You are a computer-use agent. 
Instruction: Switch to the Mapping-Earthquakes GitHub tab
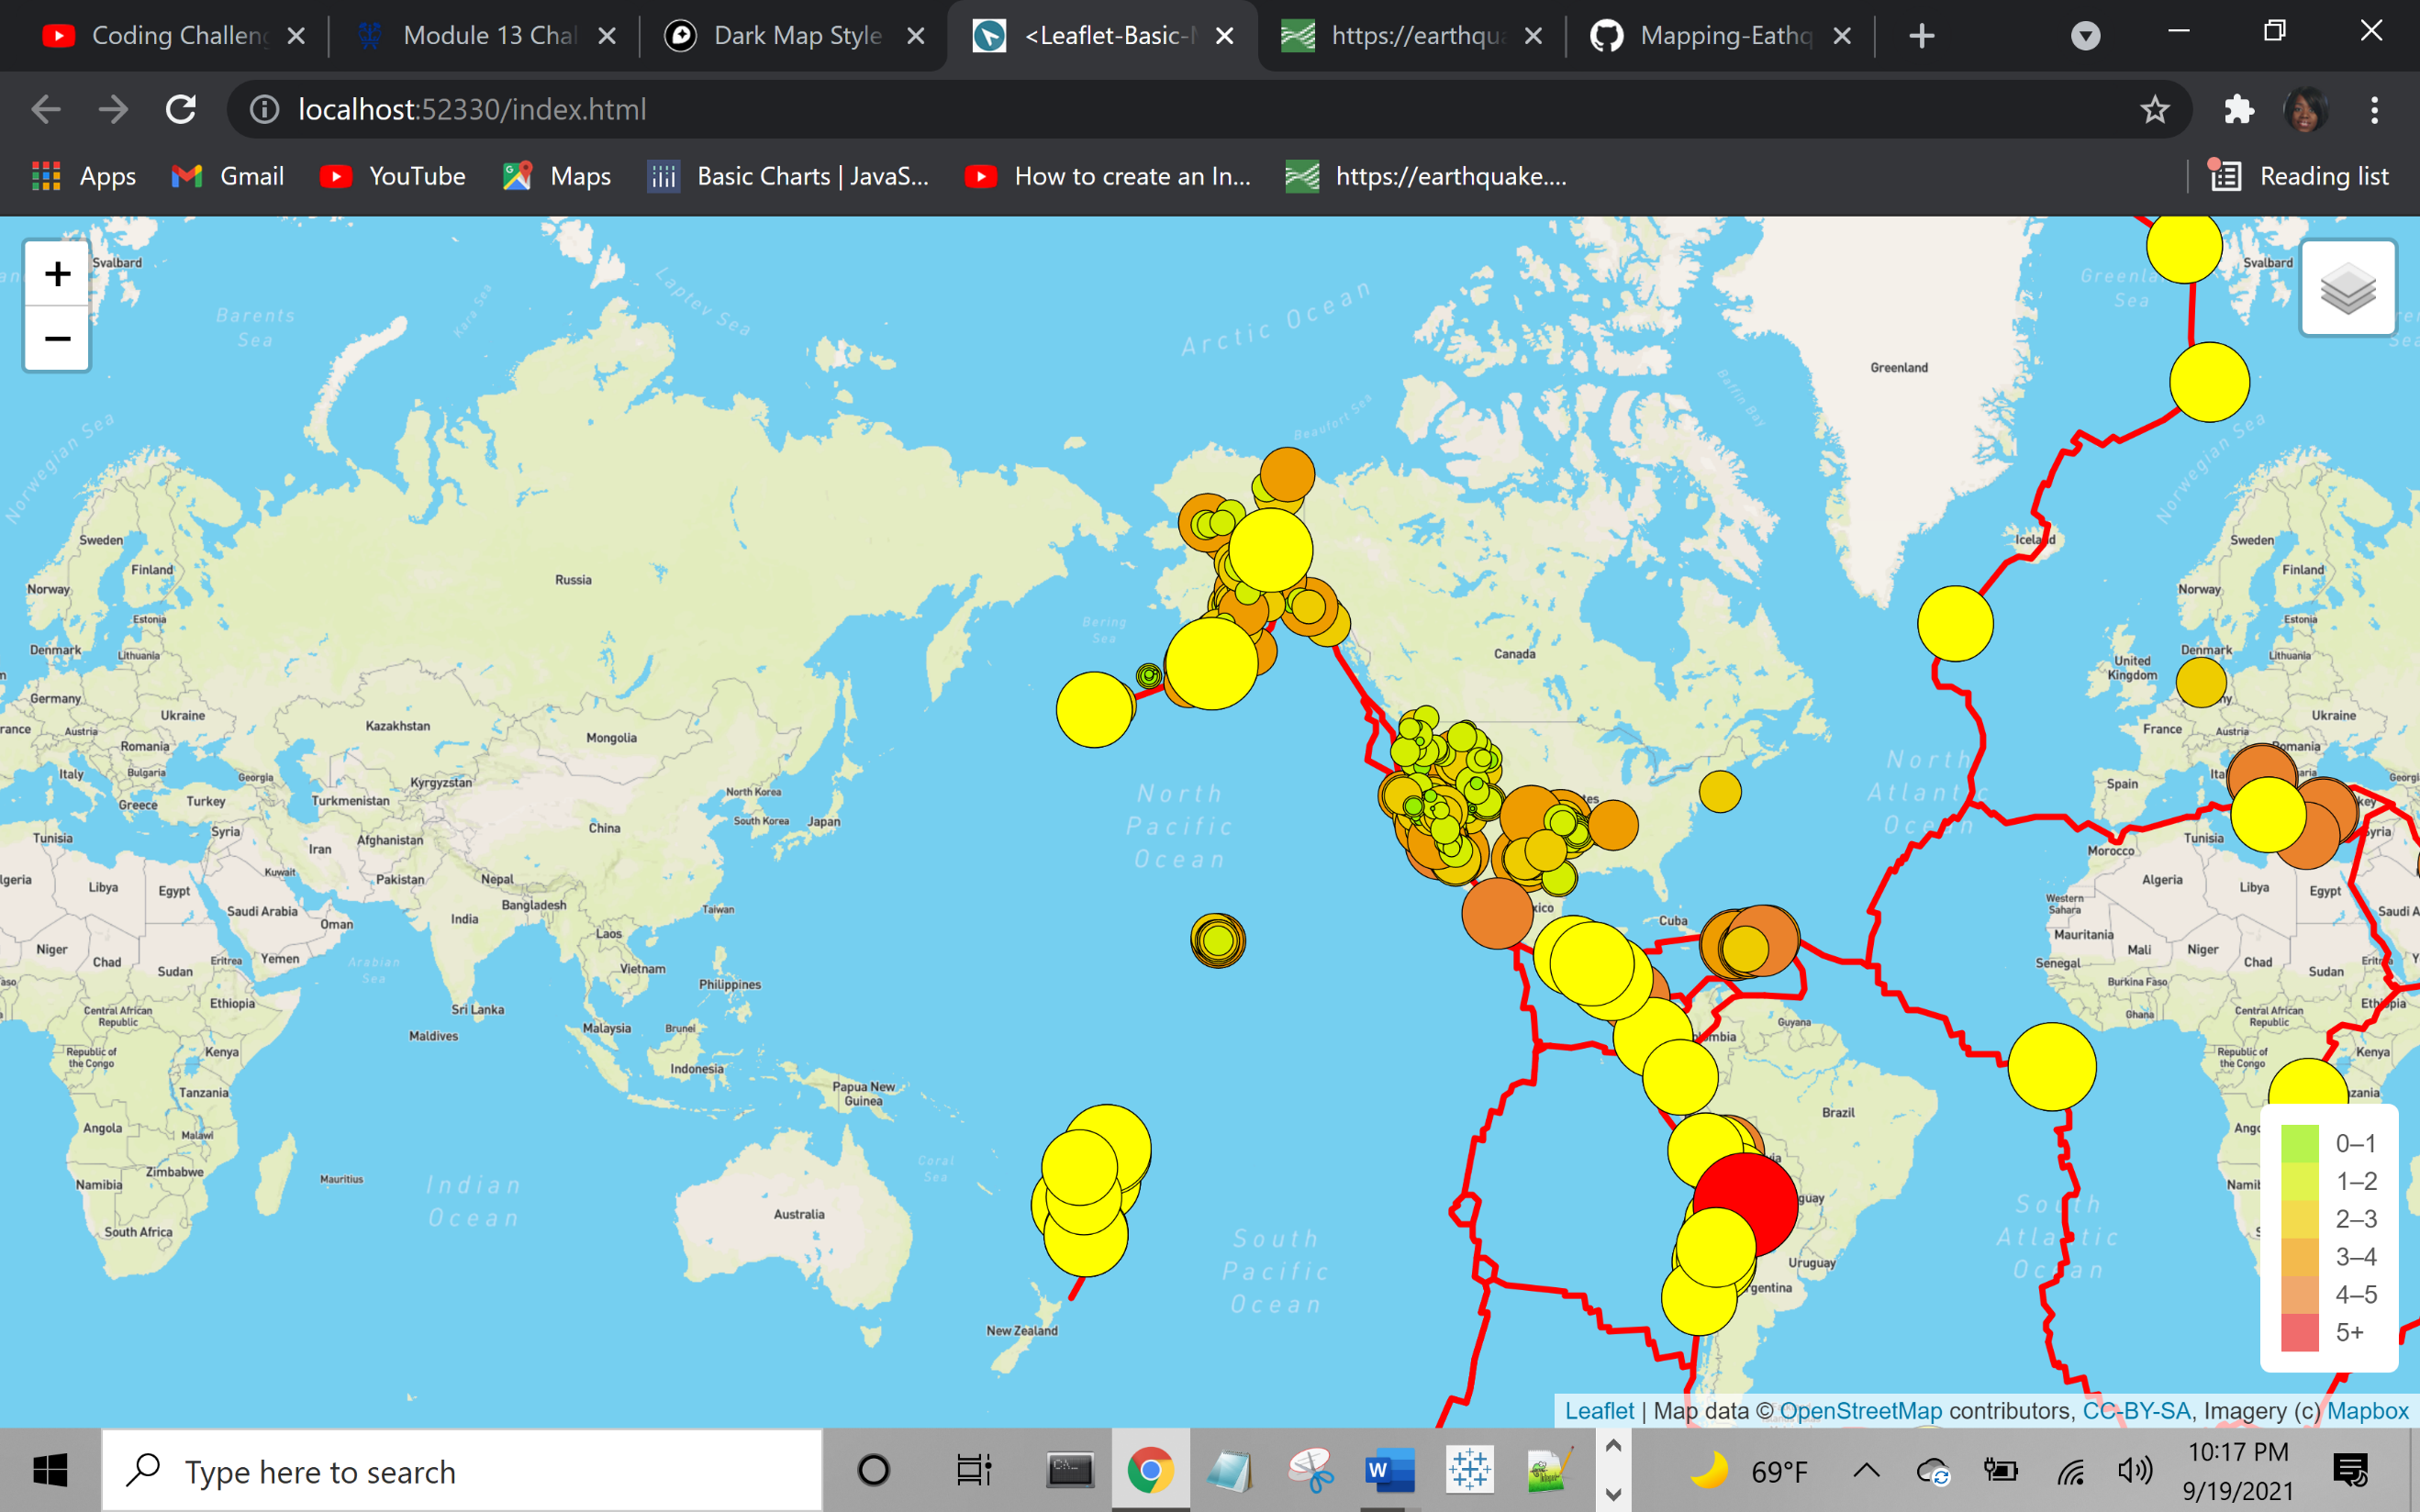pos(1722,36)
